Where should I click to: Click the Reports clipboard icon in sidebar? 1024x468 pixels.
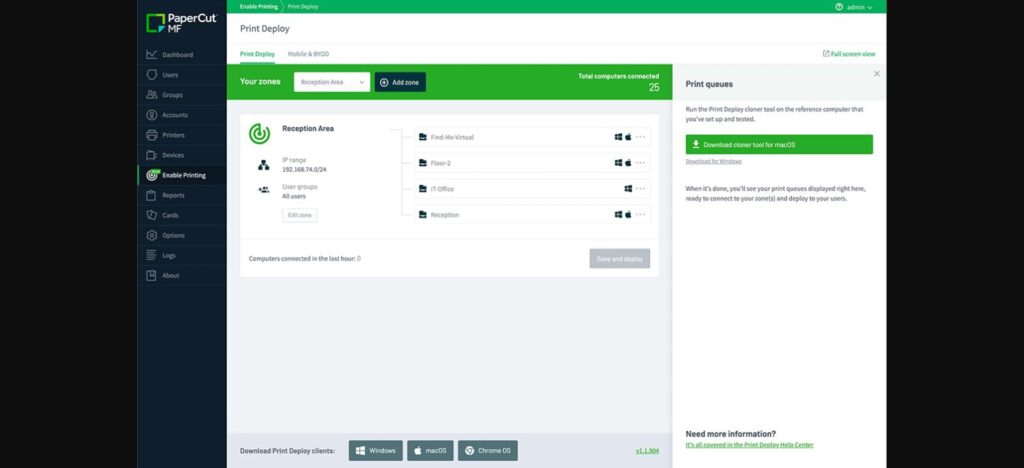(152, 195)
